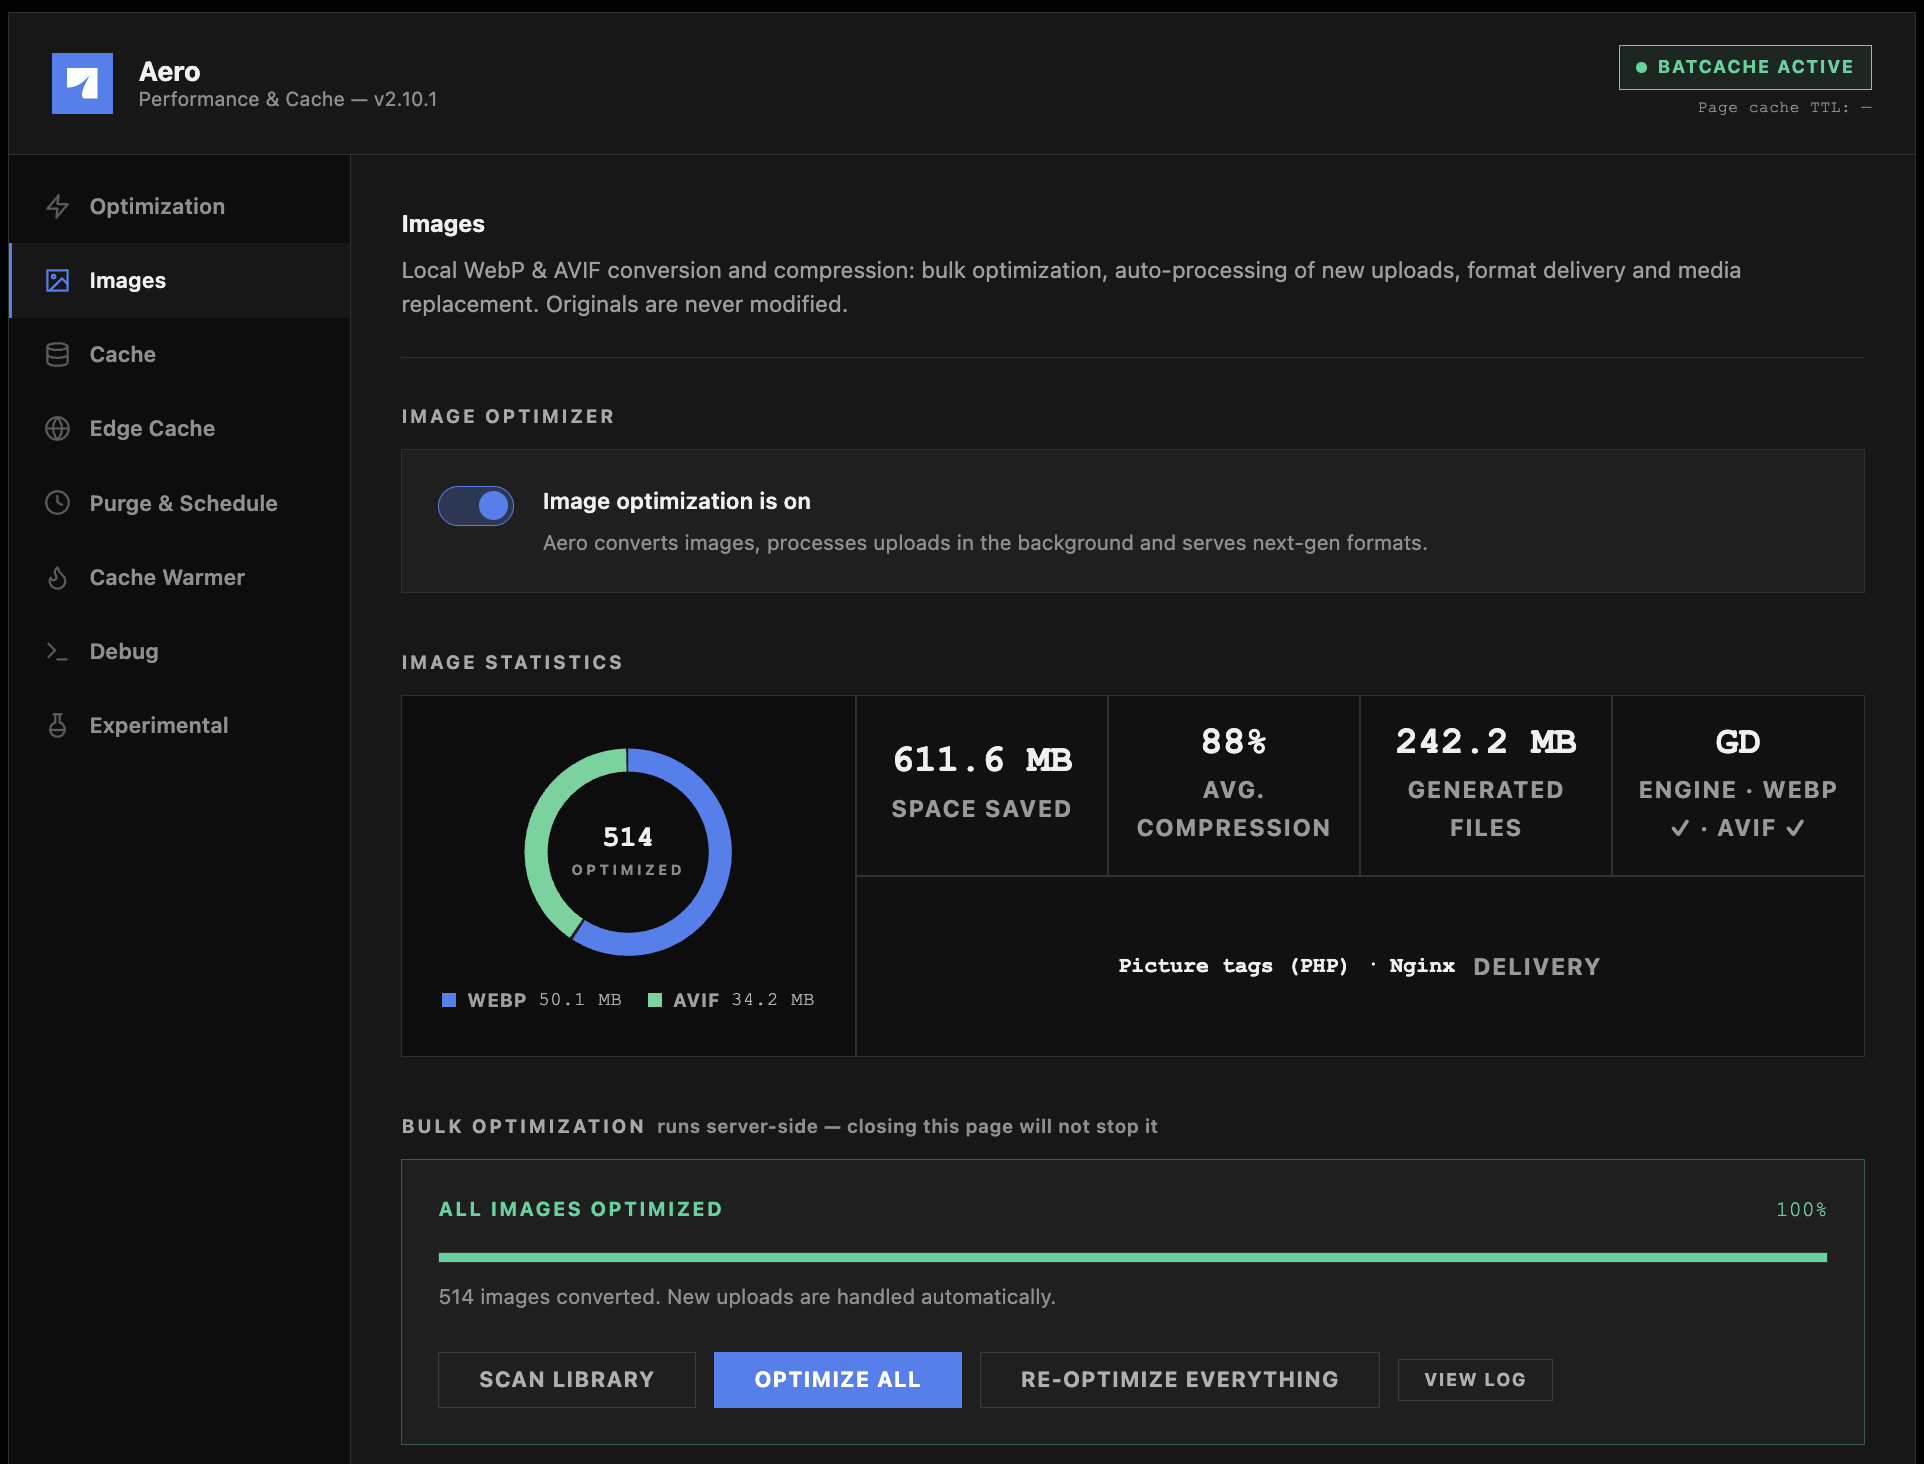Click the Optimize All button
This screenshot has width=1924, height=1464.
pos(838,1380)
